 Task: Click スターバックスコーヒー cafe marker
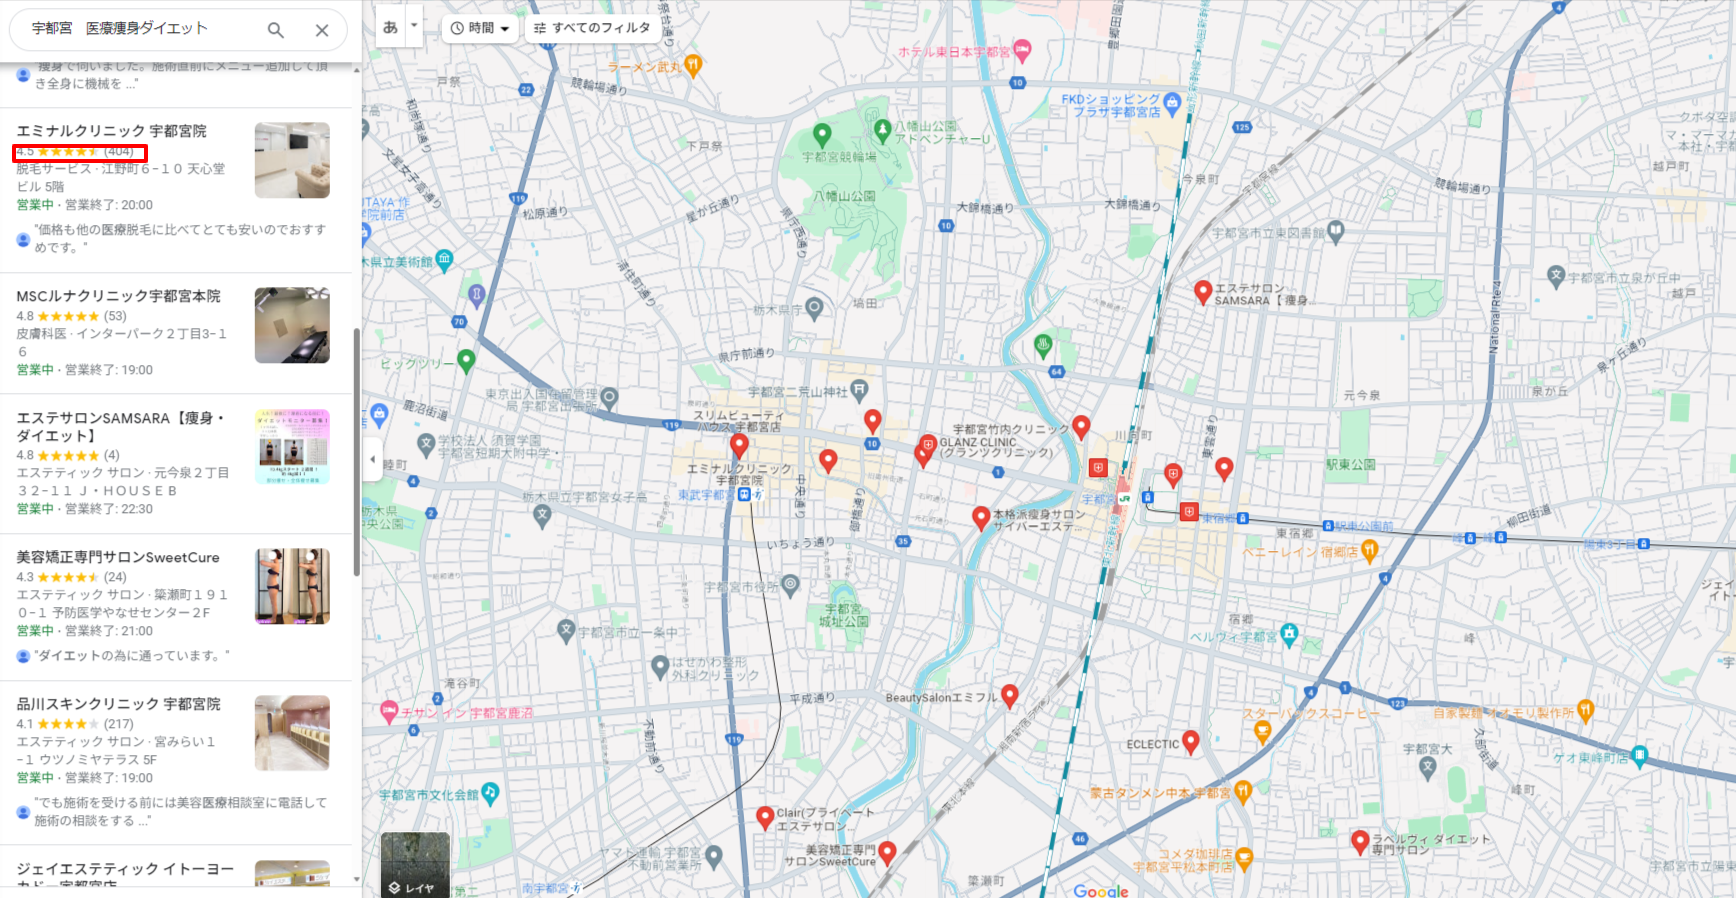[1263, 732]
